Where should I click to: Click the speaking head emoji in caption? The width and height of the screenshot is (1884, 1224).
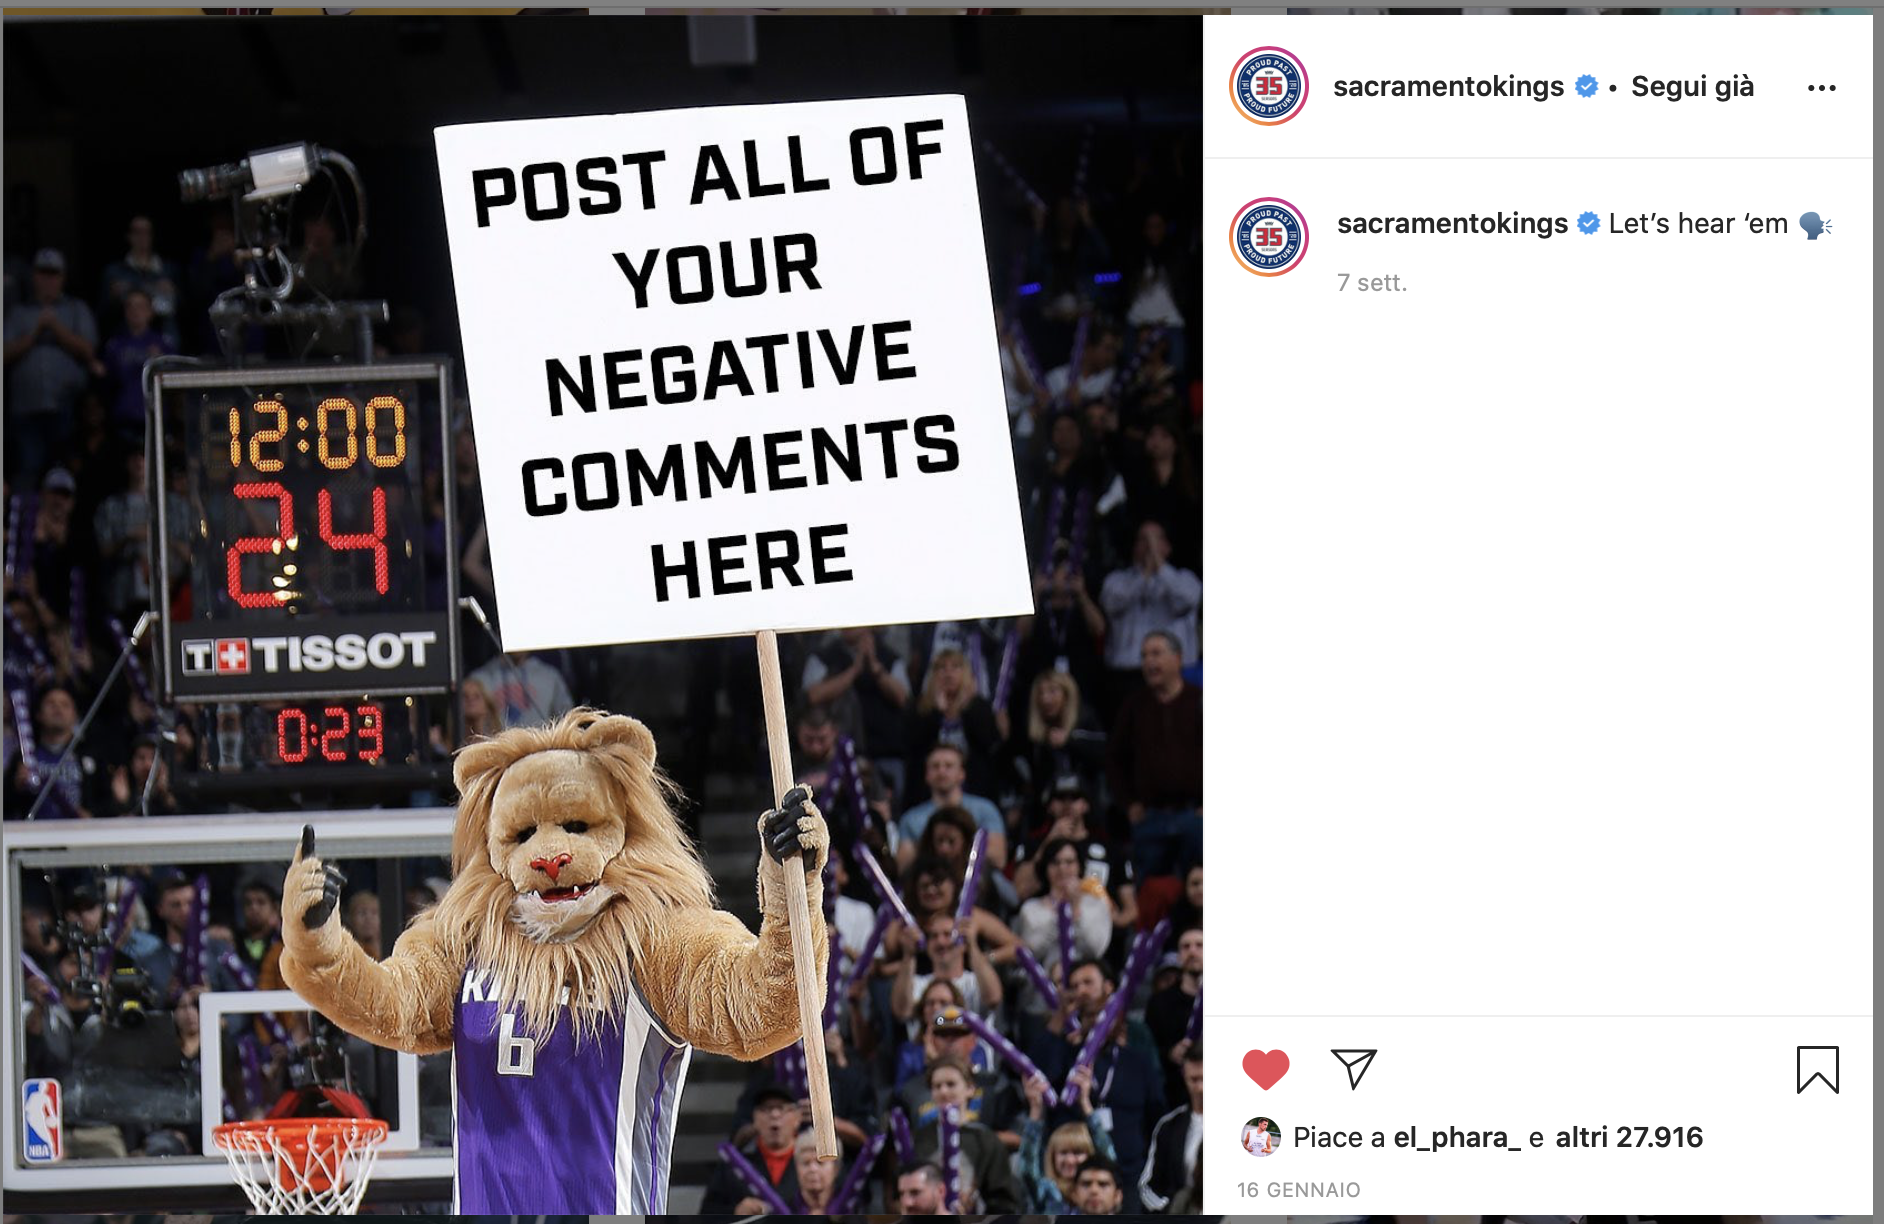(x=1815, y=225)
